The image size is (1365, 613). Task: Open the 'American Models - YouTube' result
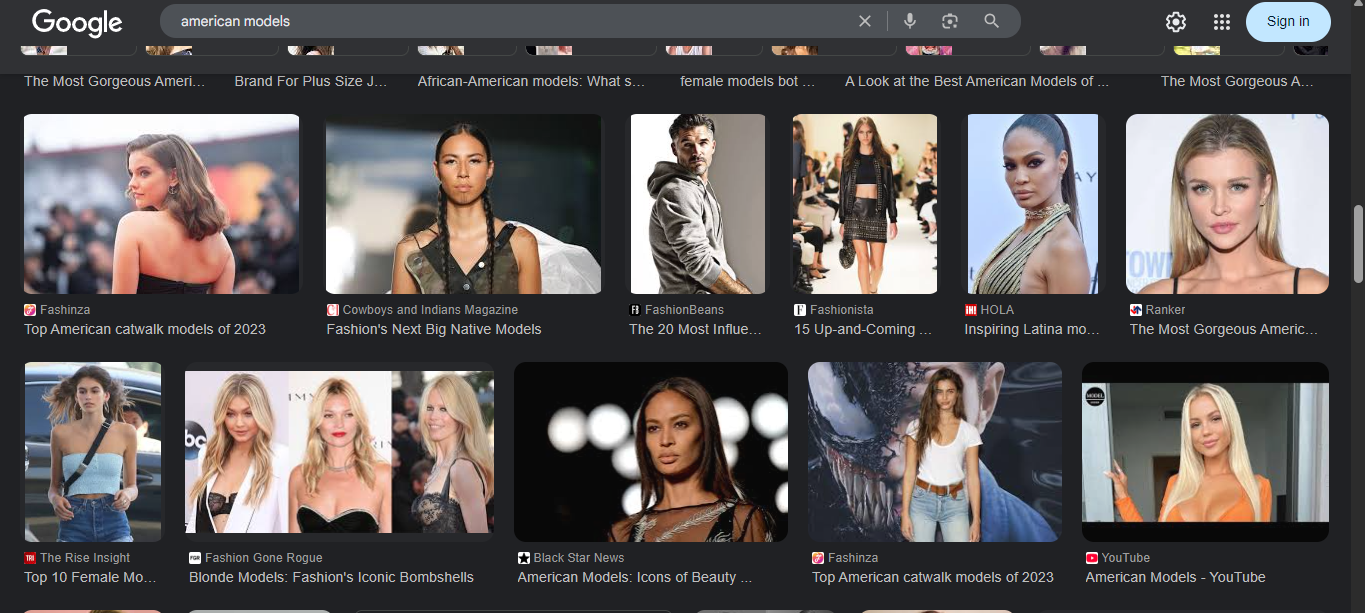tap(1175, 577)
